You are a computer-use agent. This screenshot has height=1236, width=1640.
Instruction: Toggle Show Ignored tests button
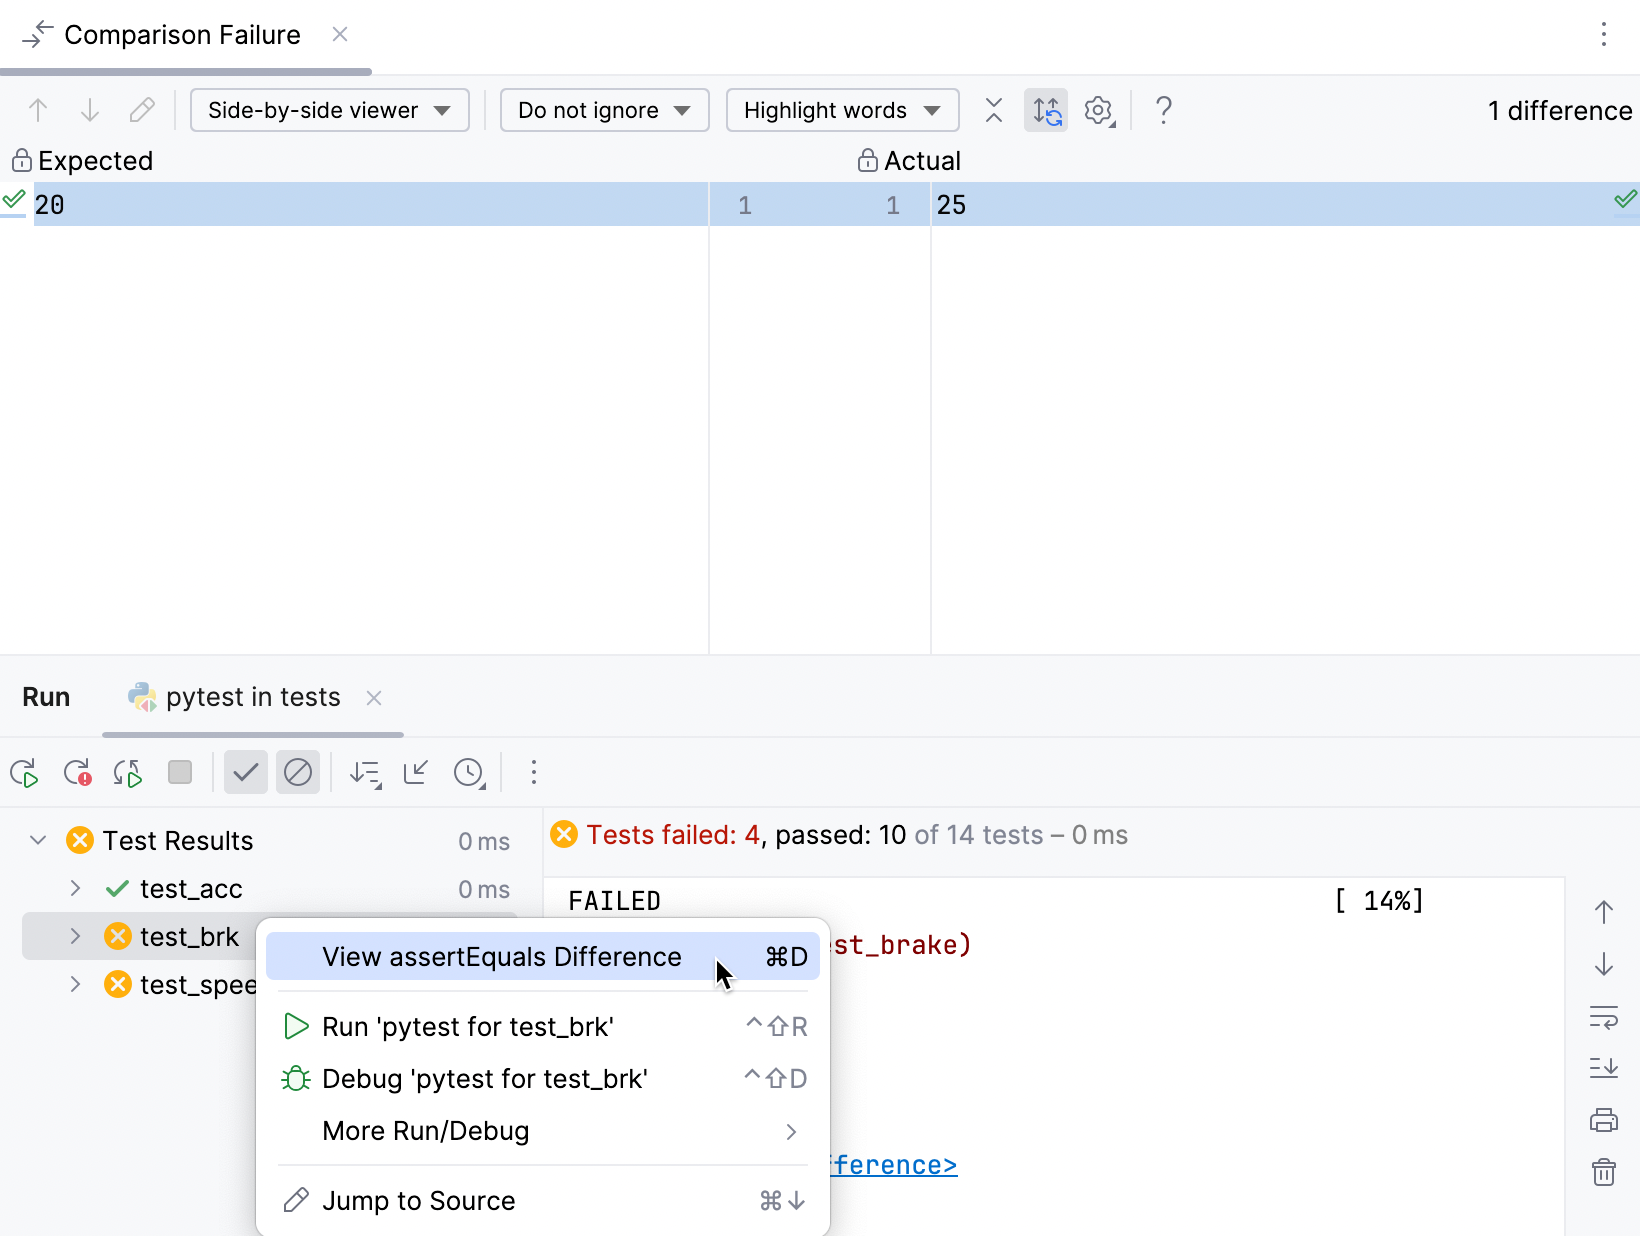pyautogui.click(x=298, y=773)
